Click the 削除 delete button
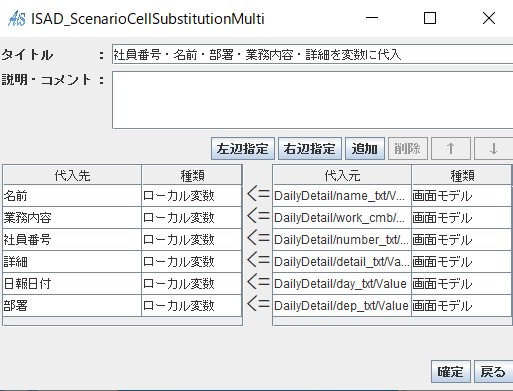This screenshot has width=513, height=391. pyautogui.click(x=408, y=148)
